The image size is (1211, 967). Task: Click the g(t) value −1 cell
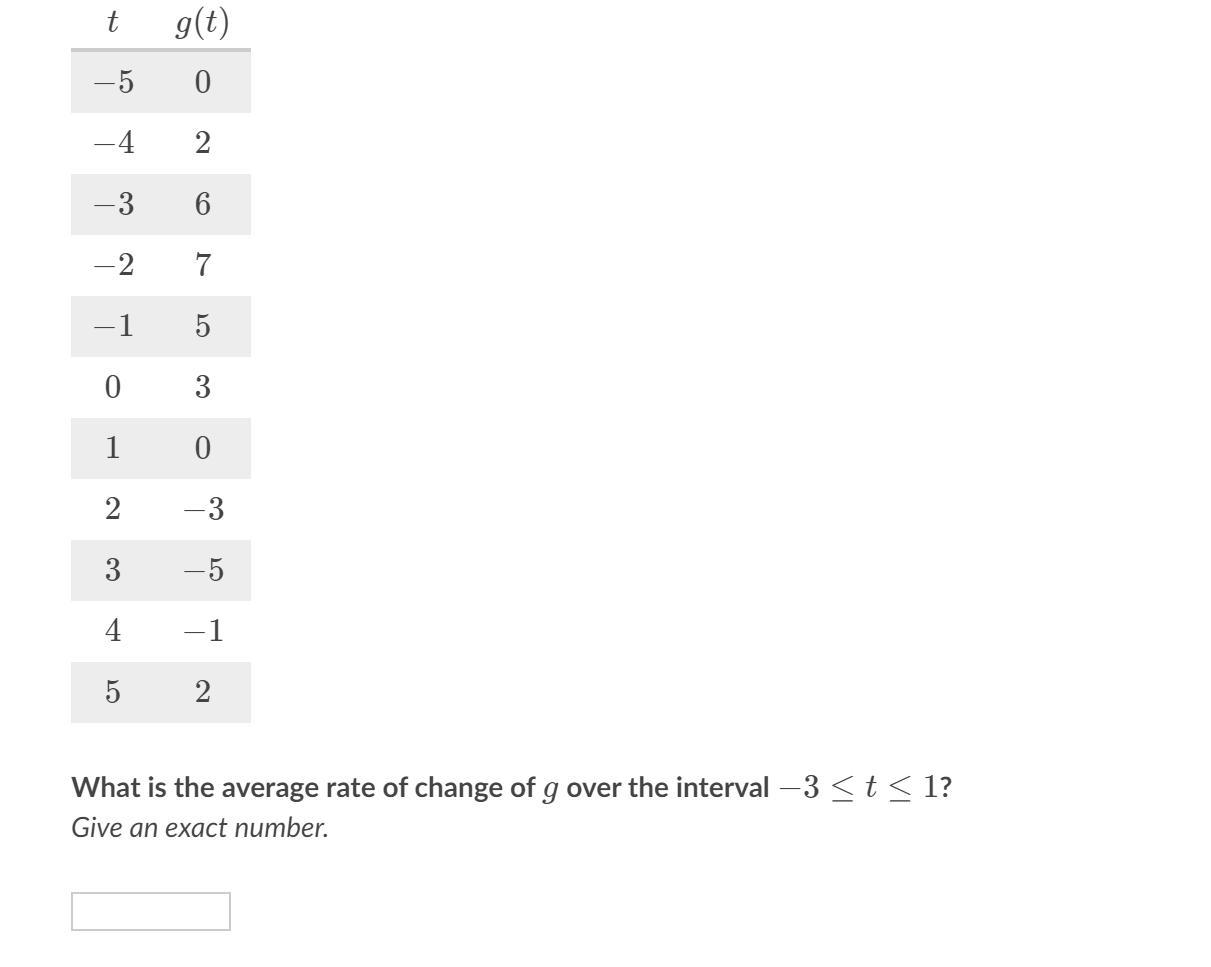202,631
